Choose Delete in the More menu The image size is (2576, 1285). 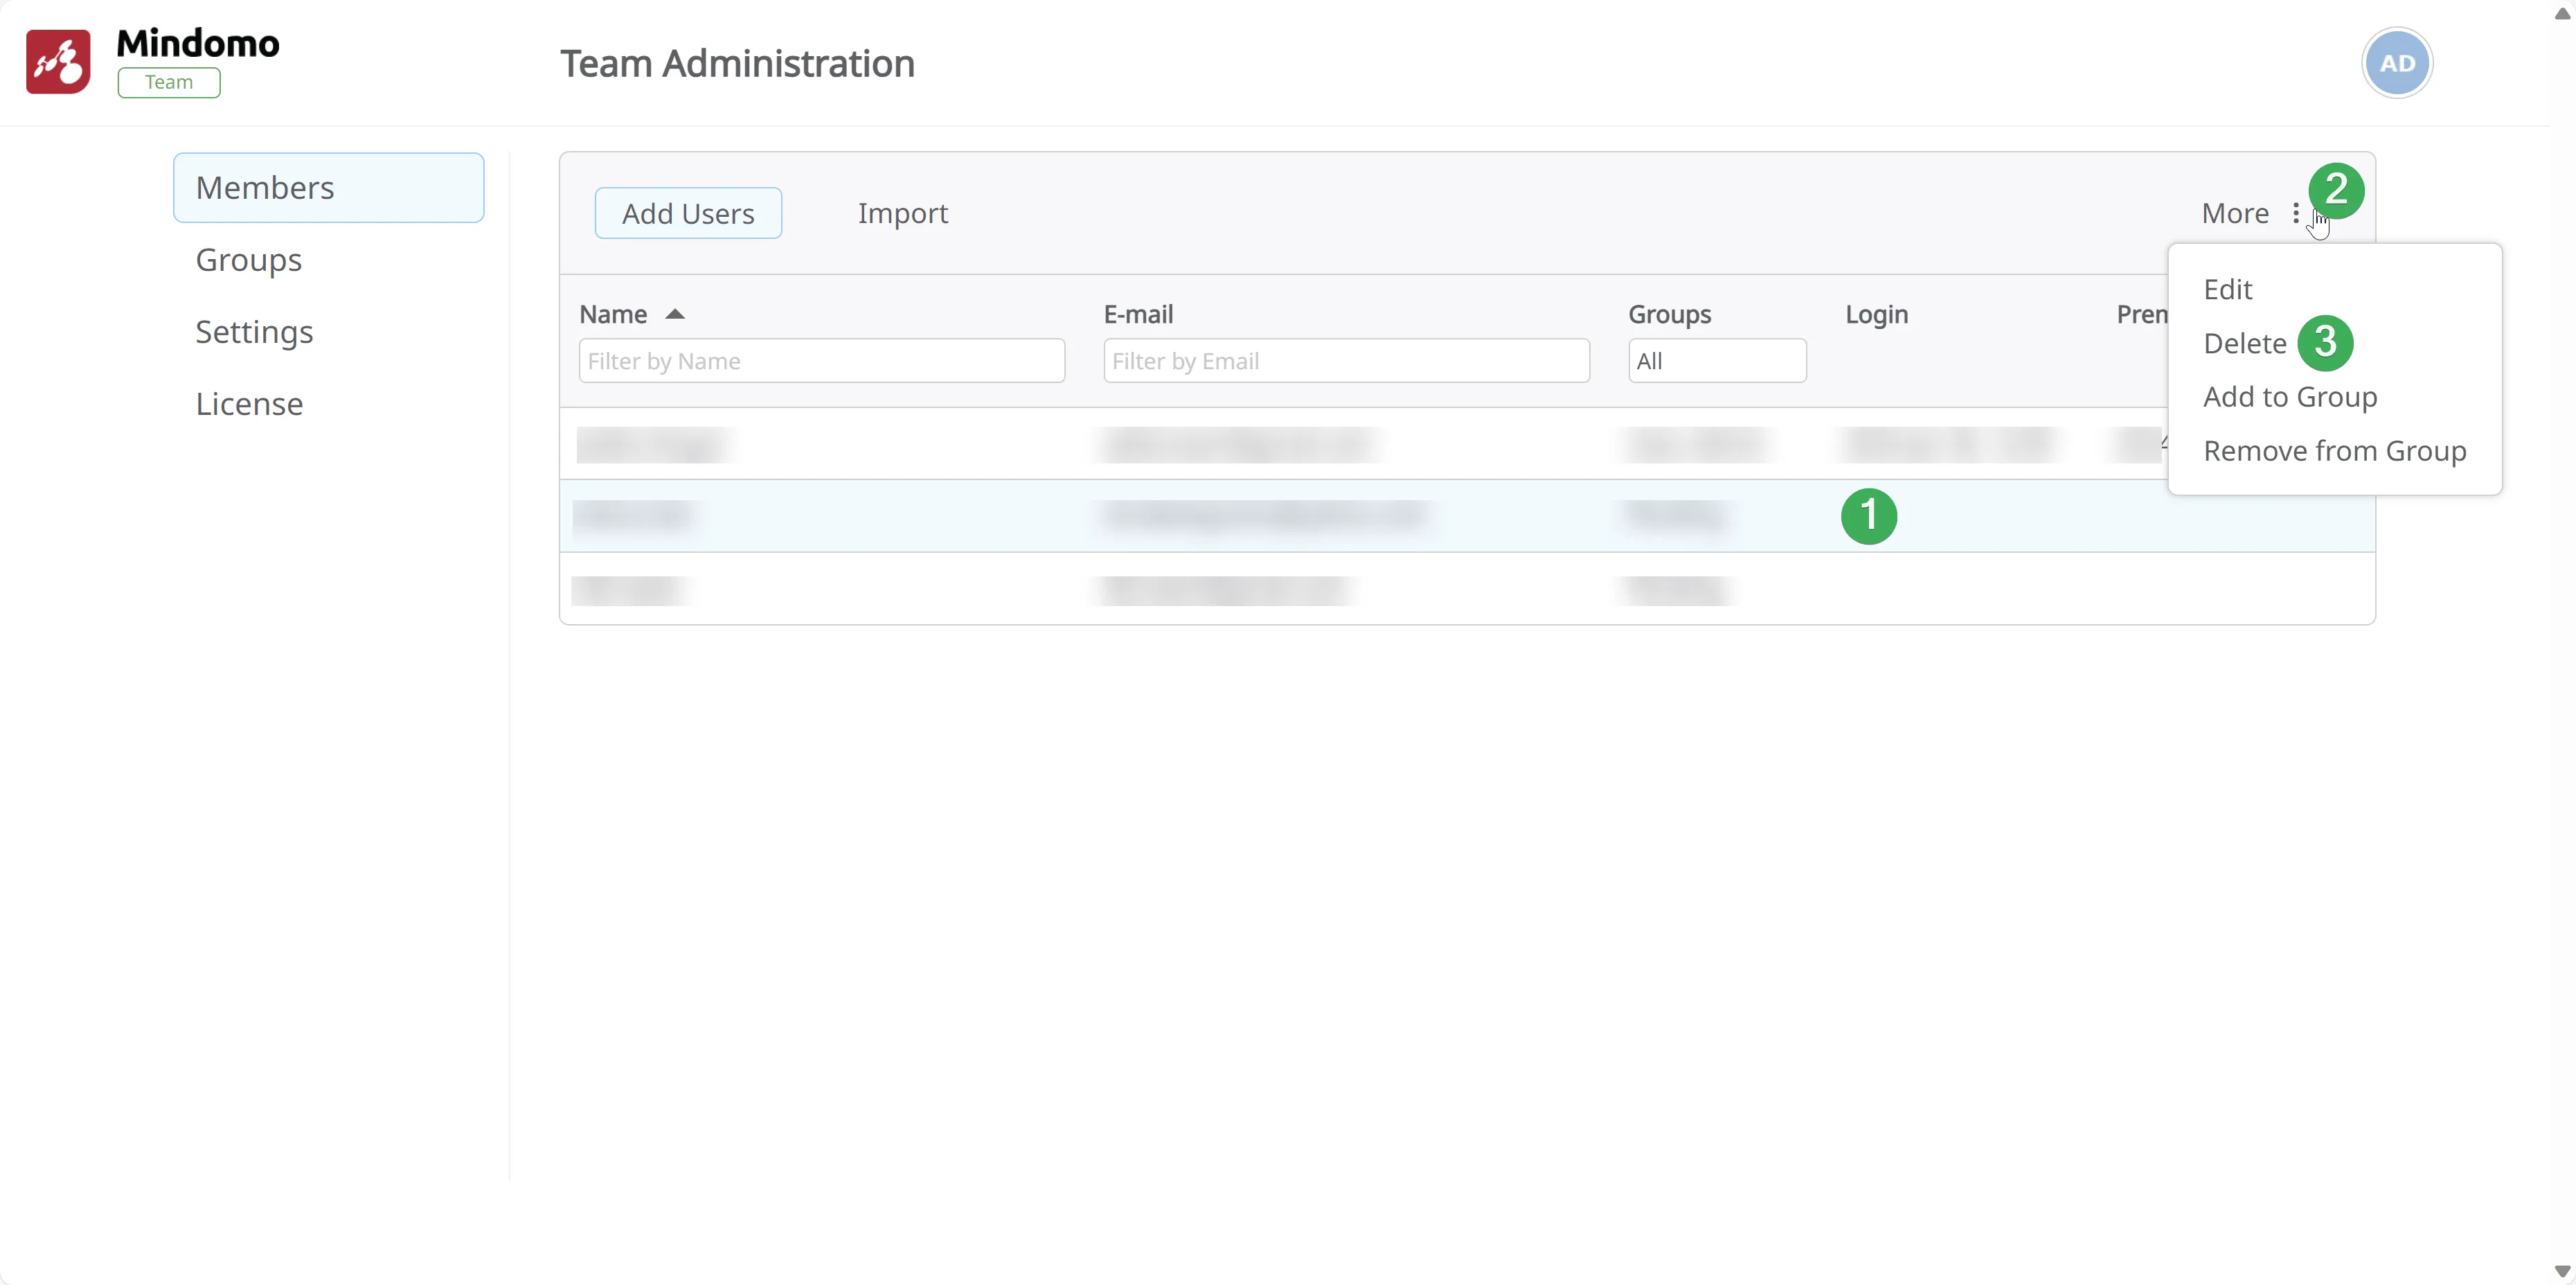point(2244,344)
